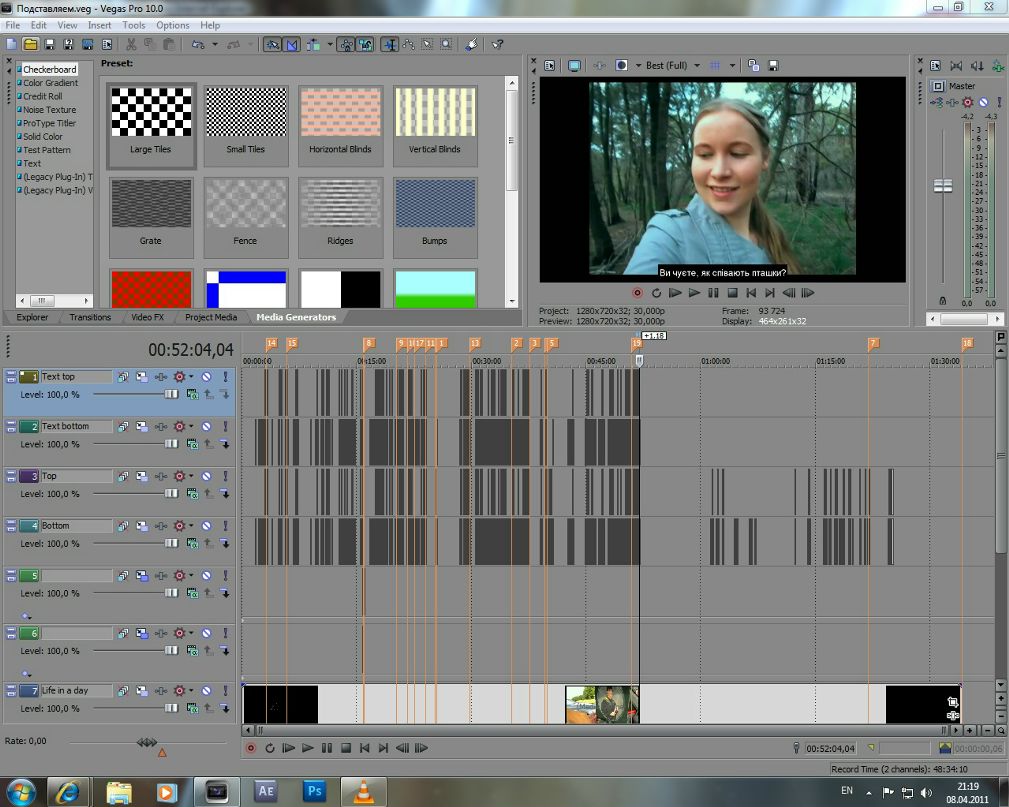
Task: Save preview snapshot to file
Action: [x=773, y=66]
